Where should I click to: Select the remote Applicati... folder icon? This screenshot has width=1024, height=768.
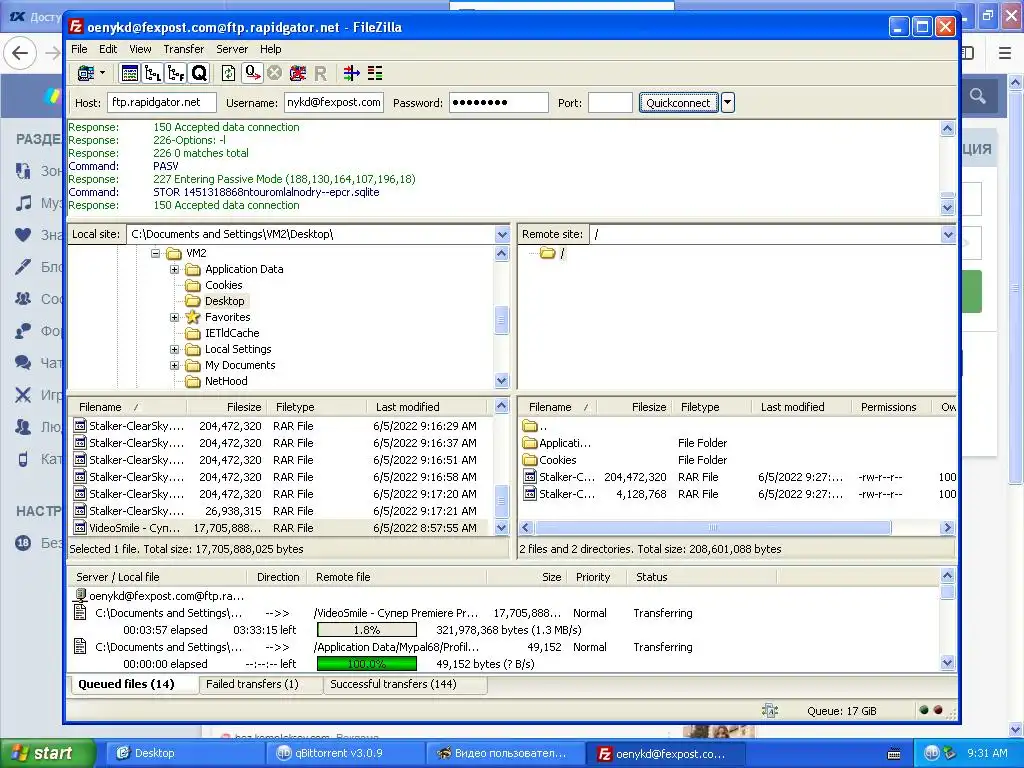[x=530, y=443]
